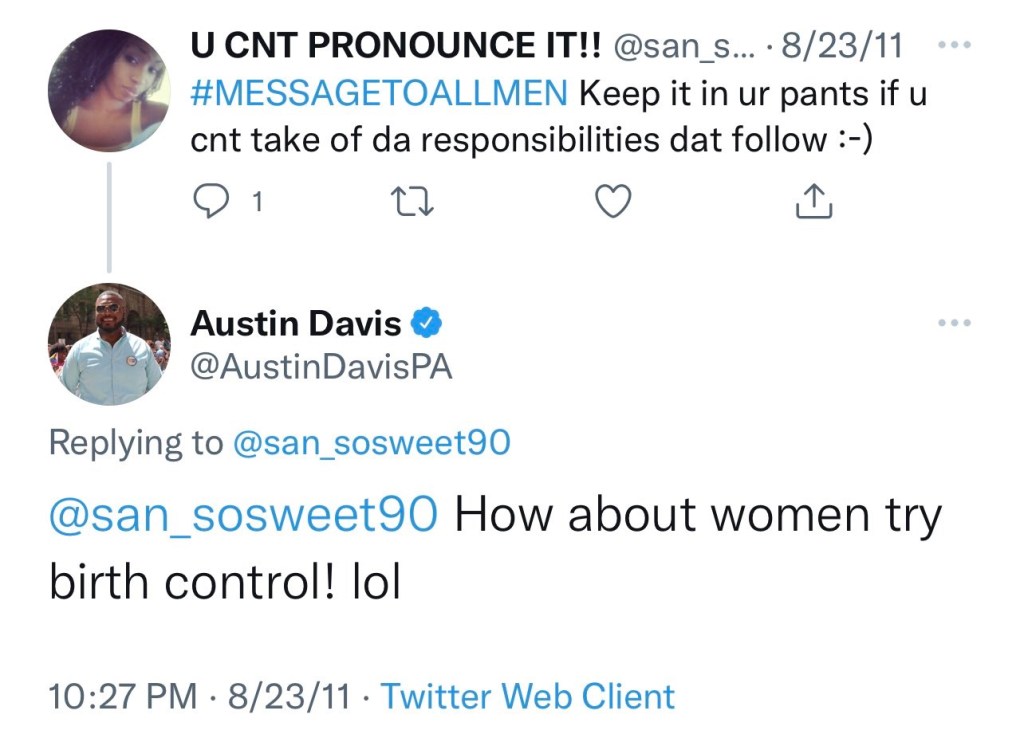Open Austin Davis's profile photo
Viewport: 1024px width, 734px height.
(109, 345)
